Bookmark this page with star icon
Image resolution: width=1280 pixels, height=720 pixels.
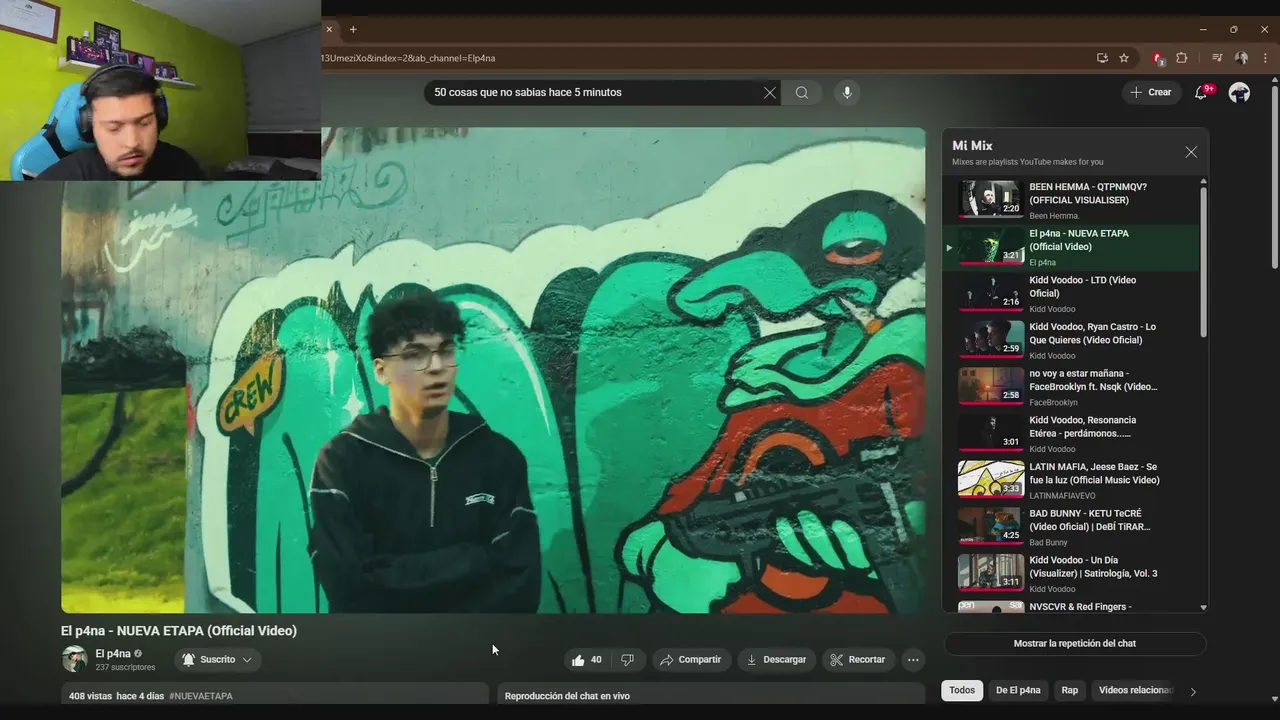point(1124,58)
